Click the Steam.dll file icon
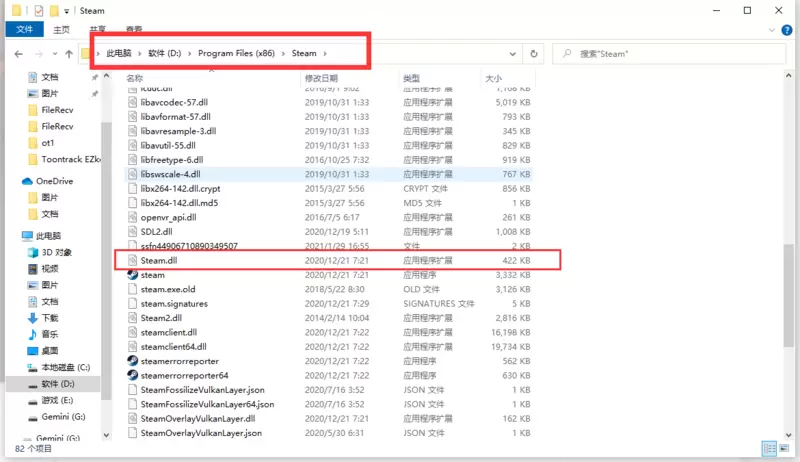Image resolution: width=800 pixels, height=462 pixels. pyautogui.click(x=133, y=260)
